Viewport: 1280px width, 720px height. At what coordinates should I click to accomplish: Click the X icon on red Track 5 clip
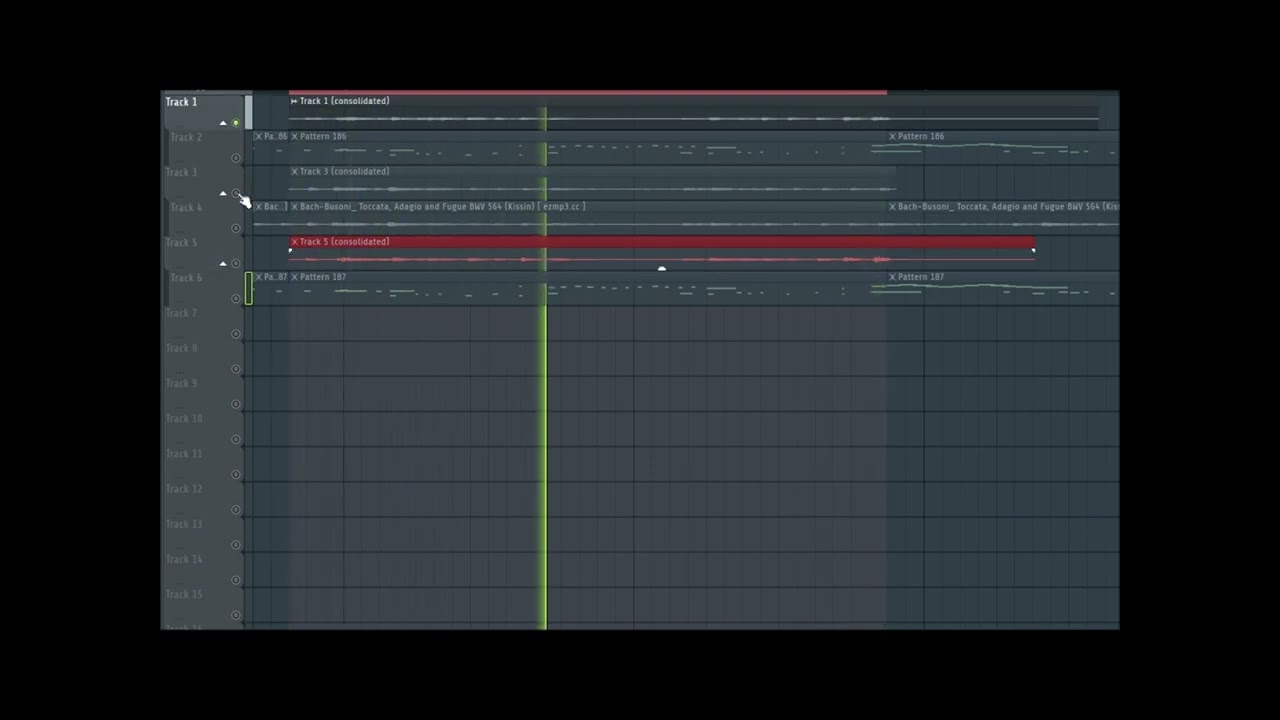pyautogui.click(x=294, y=241)
